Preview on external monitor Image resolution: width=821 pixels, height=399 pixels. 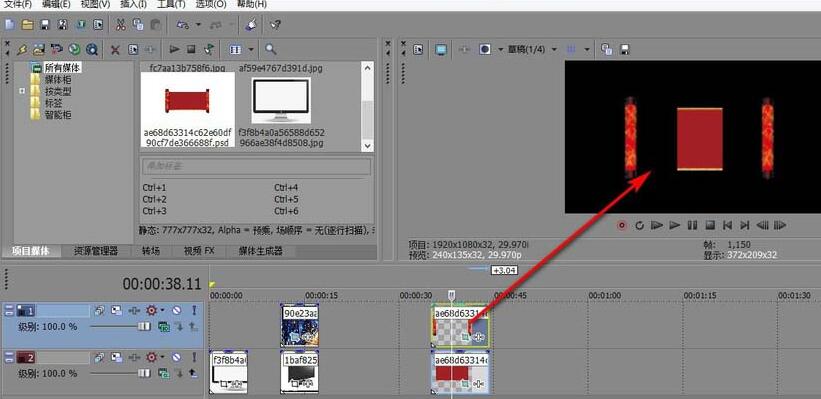point(441,49)
